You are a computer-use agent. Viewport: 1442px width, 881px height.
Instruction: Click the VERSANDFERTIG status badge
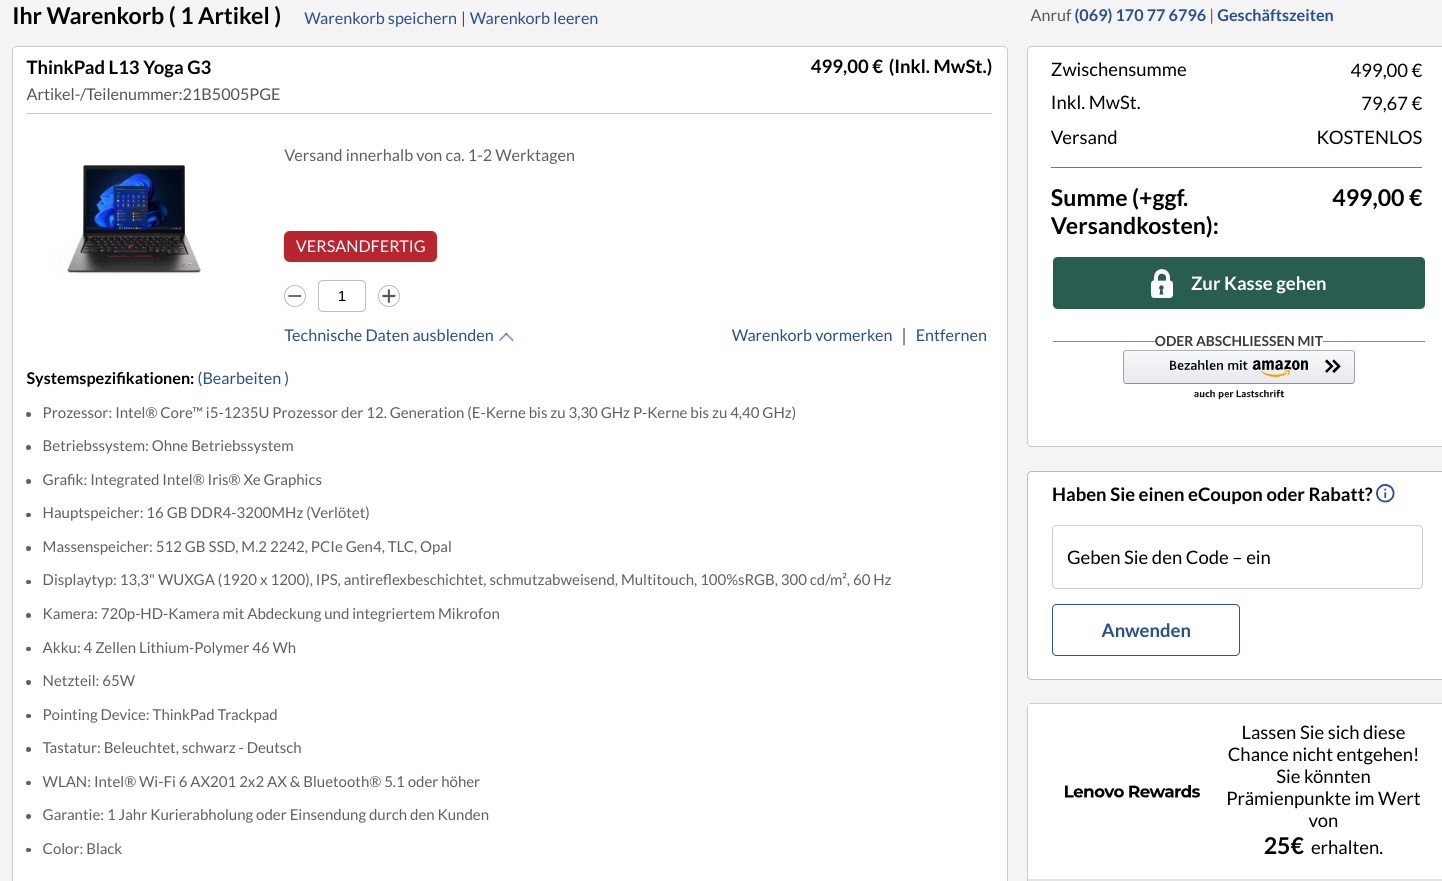pos(360,247)
